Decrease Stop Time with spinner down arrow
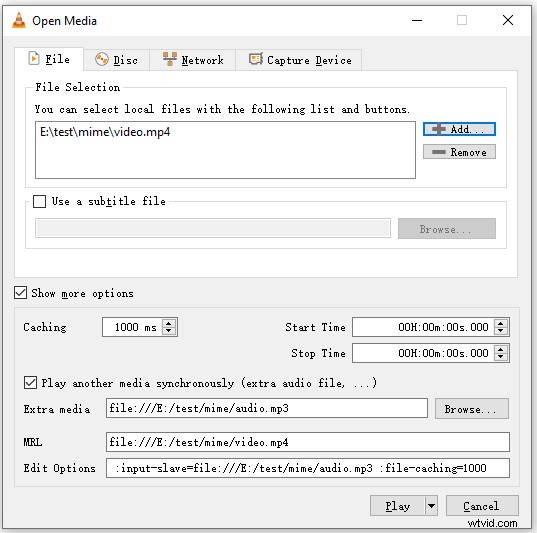The height and width of the screenshot is (533, 537). pos(501,357)
